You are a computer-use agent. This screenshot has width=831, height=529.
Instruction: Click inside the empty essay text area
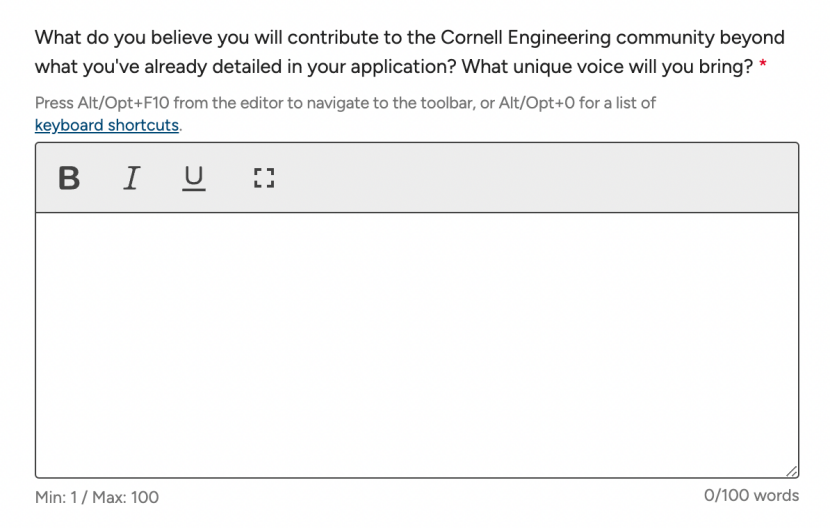[x=417, y=345]
